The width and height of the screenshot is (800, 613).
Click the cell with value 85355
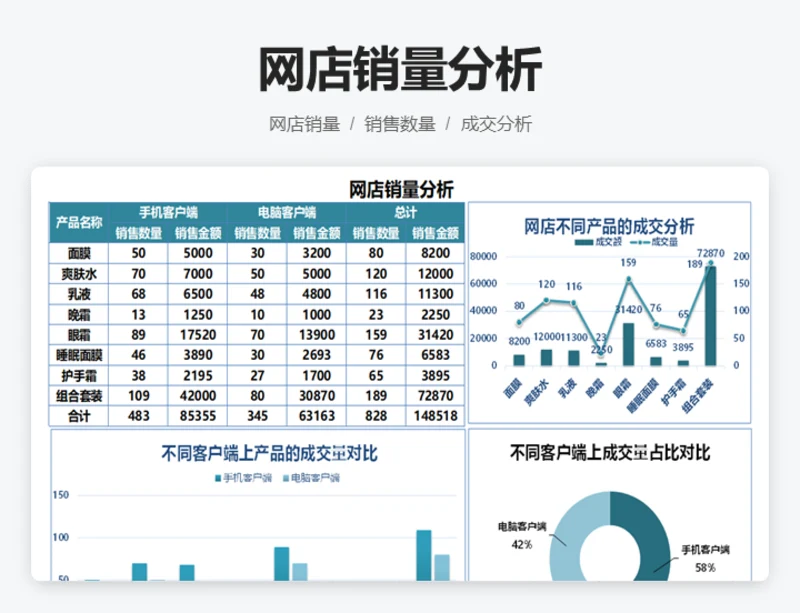pos(198,416)
